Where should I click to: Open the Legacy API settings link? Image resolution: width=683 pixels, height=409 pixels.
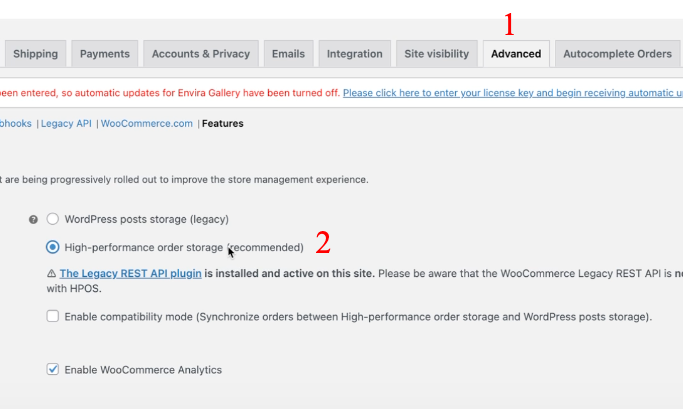tap(66, 124)
